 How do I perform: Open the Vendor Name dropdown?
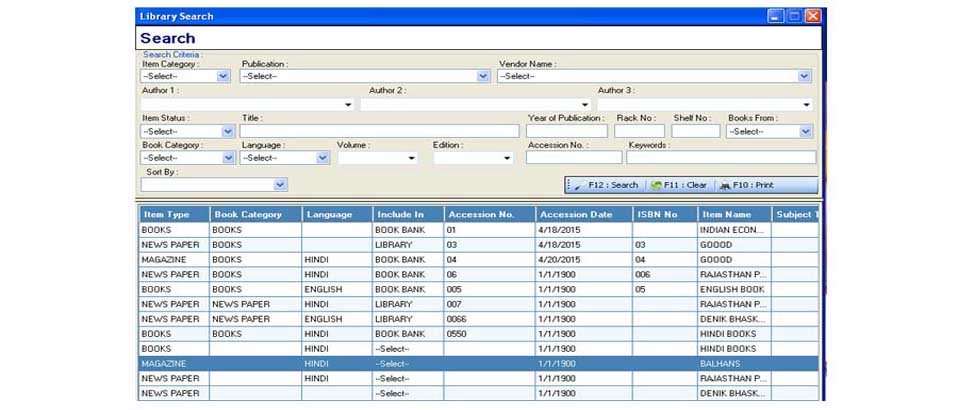[x=804, y=76]
